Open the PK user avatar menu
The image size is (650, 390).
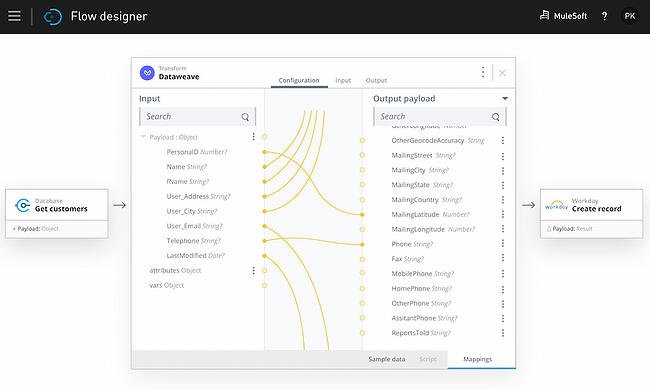coord(630,16)
